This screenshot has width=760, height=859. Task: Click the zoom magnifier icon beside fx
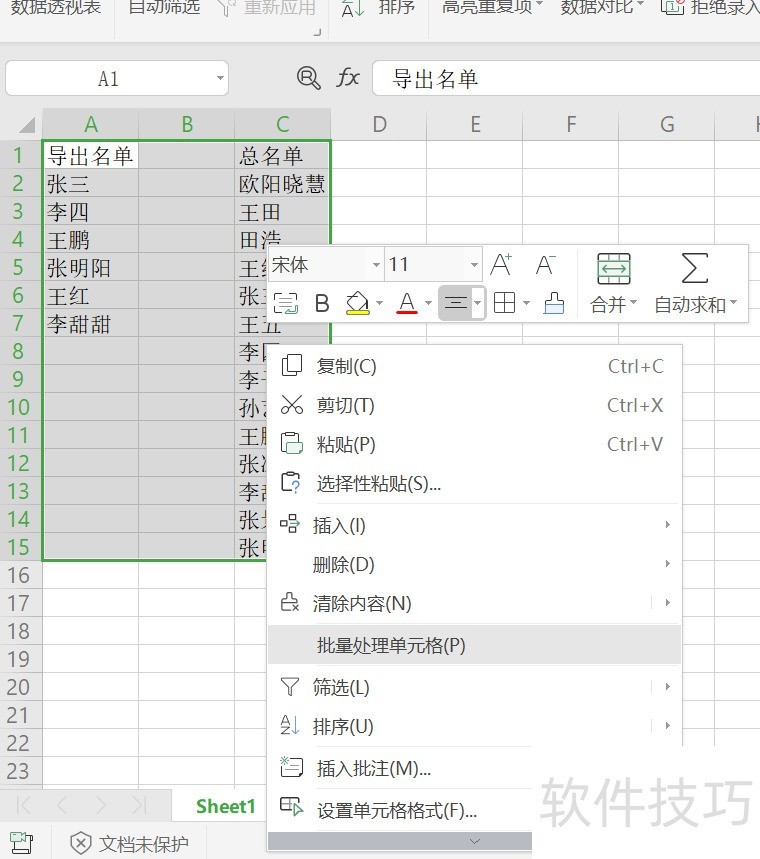pos(308,78)
